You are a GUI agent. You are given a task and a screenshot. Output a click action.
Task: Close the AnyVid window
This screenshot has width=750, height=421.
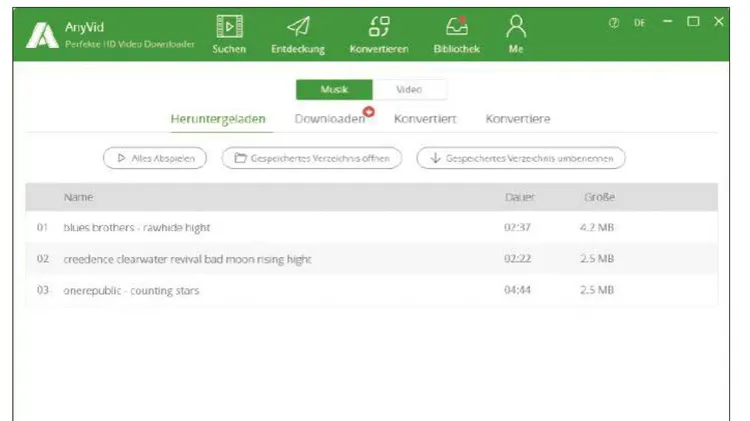pyautogui.click(x=718, y=22)
